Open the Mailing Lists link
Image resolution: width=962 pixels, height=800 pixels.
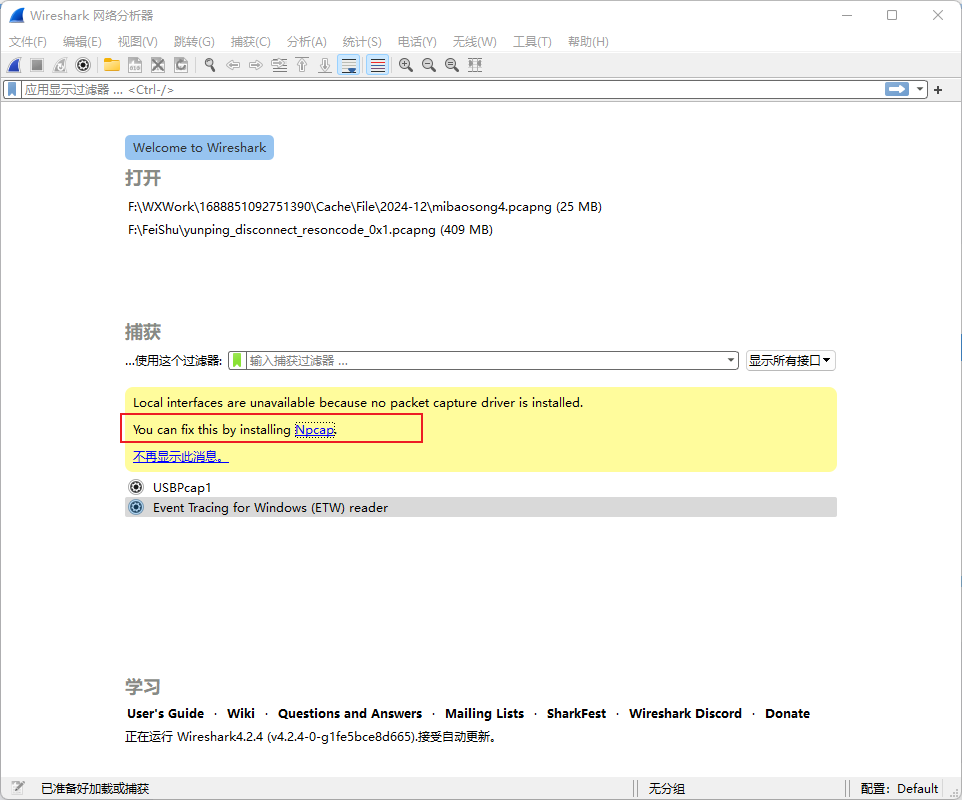click(484, 713)
